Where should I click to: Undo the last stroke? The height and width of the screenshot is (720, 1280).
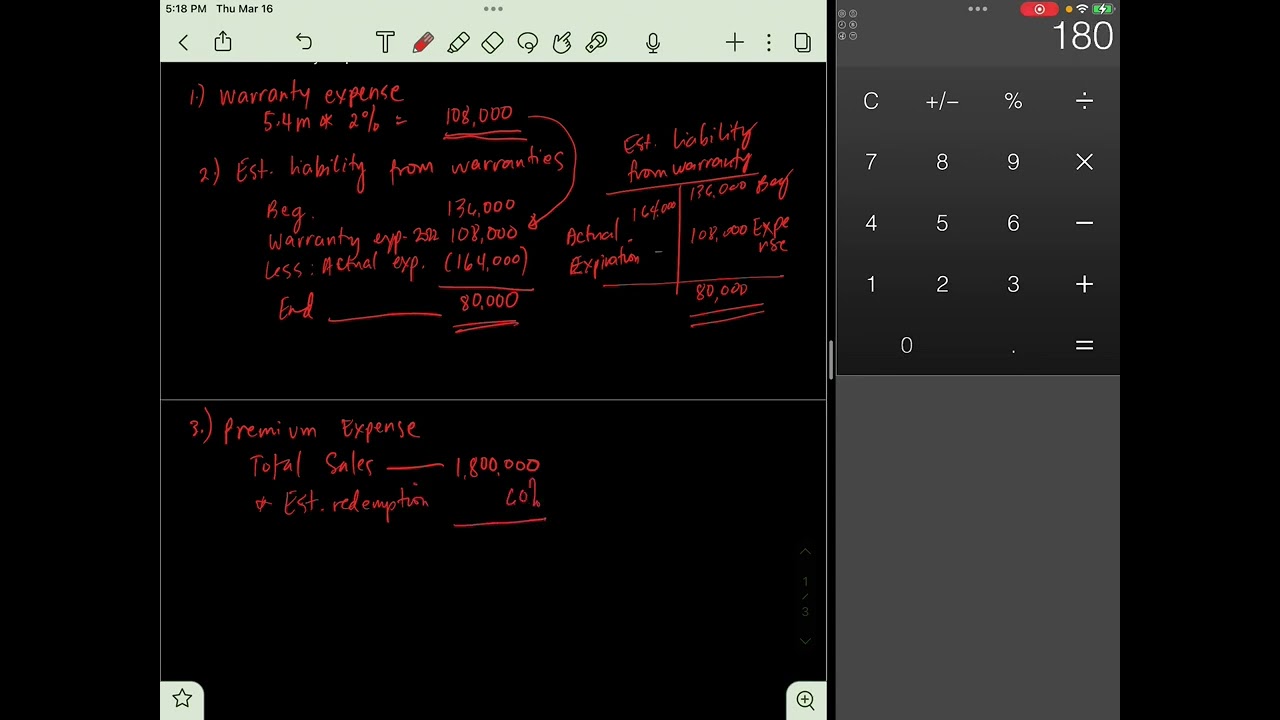304,42
